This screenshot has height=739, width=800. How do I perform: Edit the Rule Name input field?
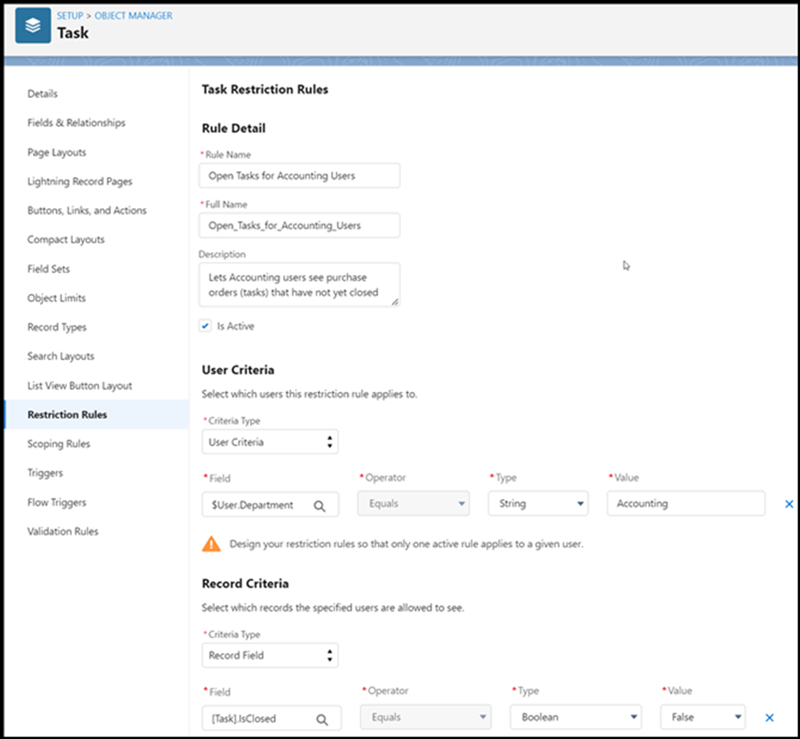(299, 175)
